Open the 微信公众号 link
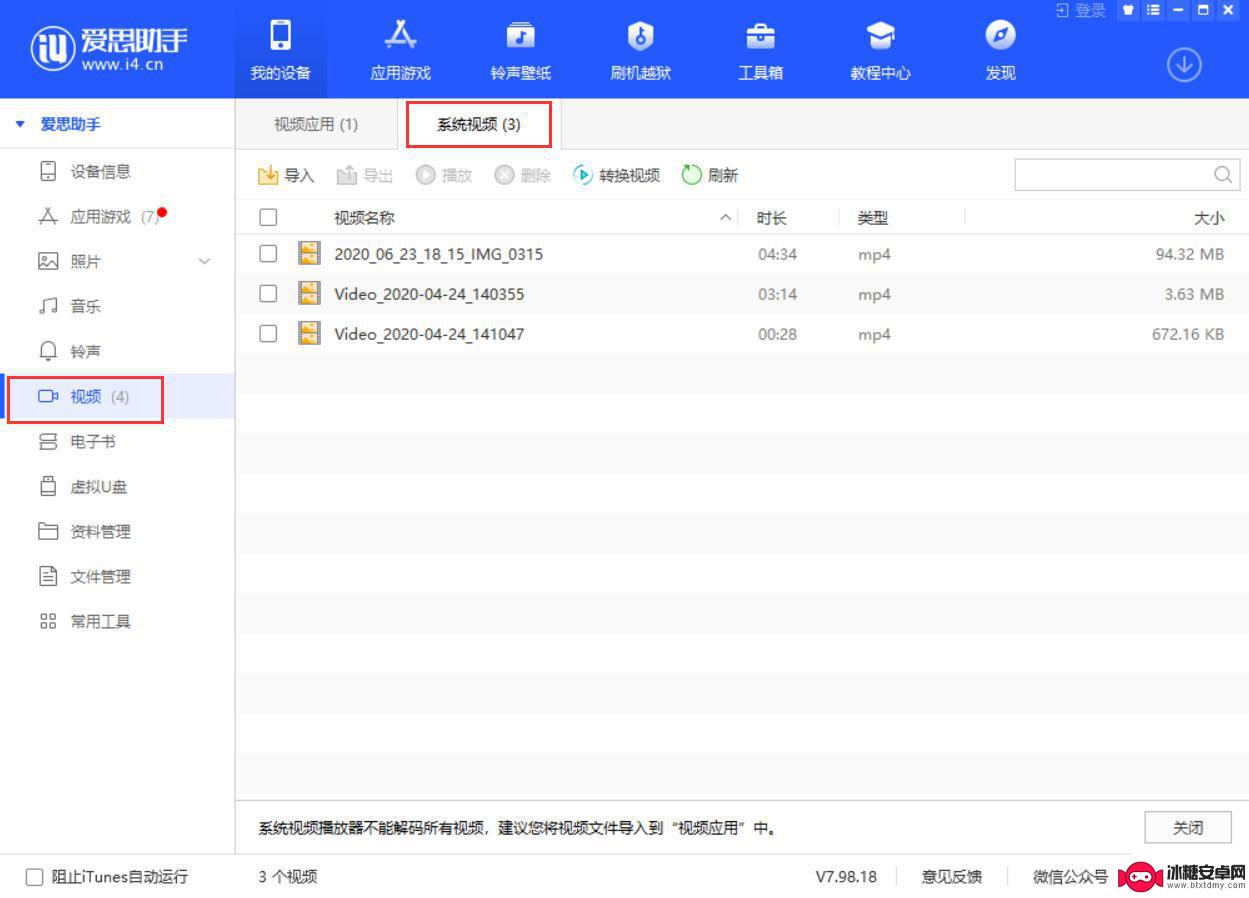This screenshot has width=1249, height=898. [x=1070, y=877]
